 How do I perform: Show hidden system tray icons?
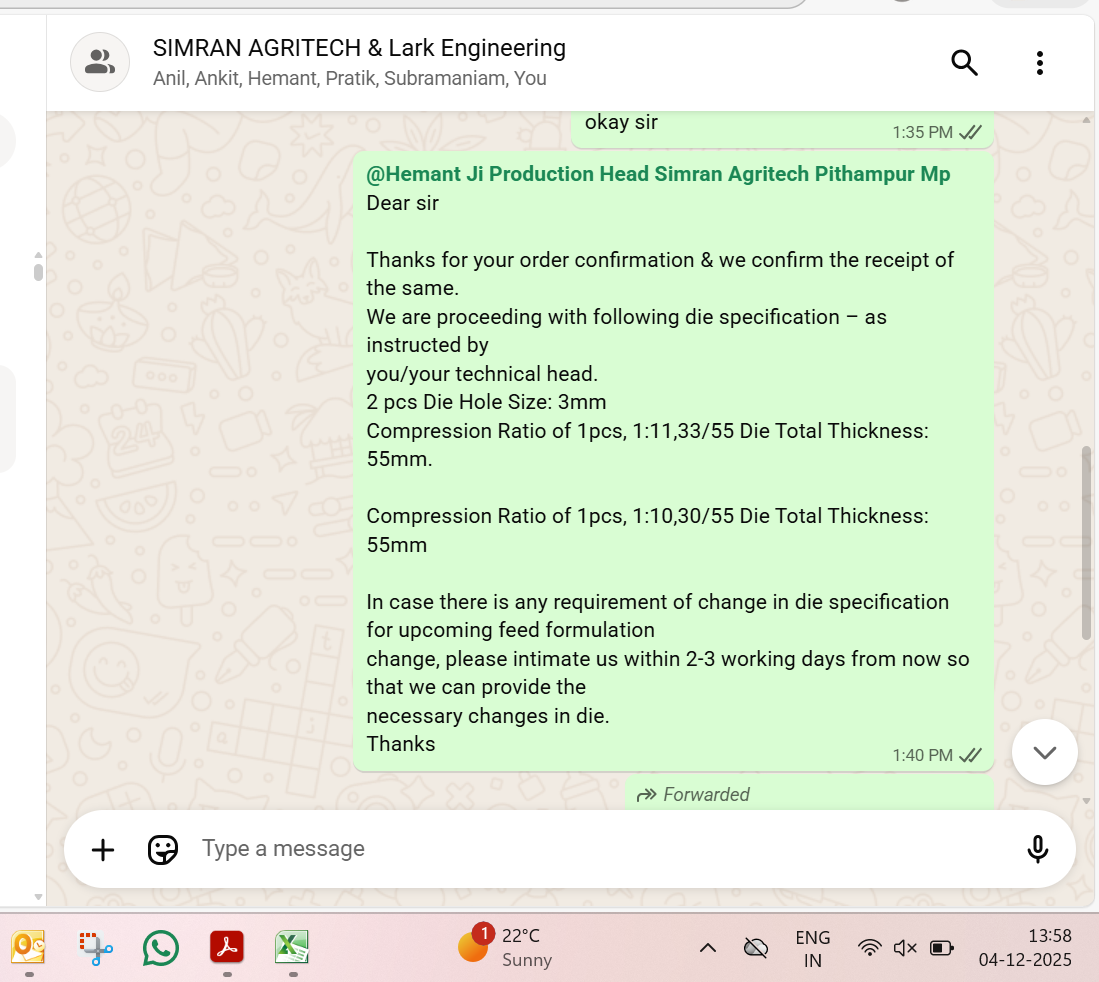708,948
